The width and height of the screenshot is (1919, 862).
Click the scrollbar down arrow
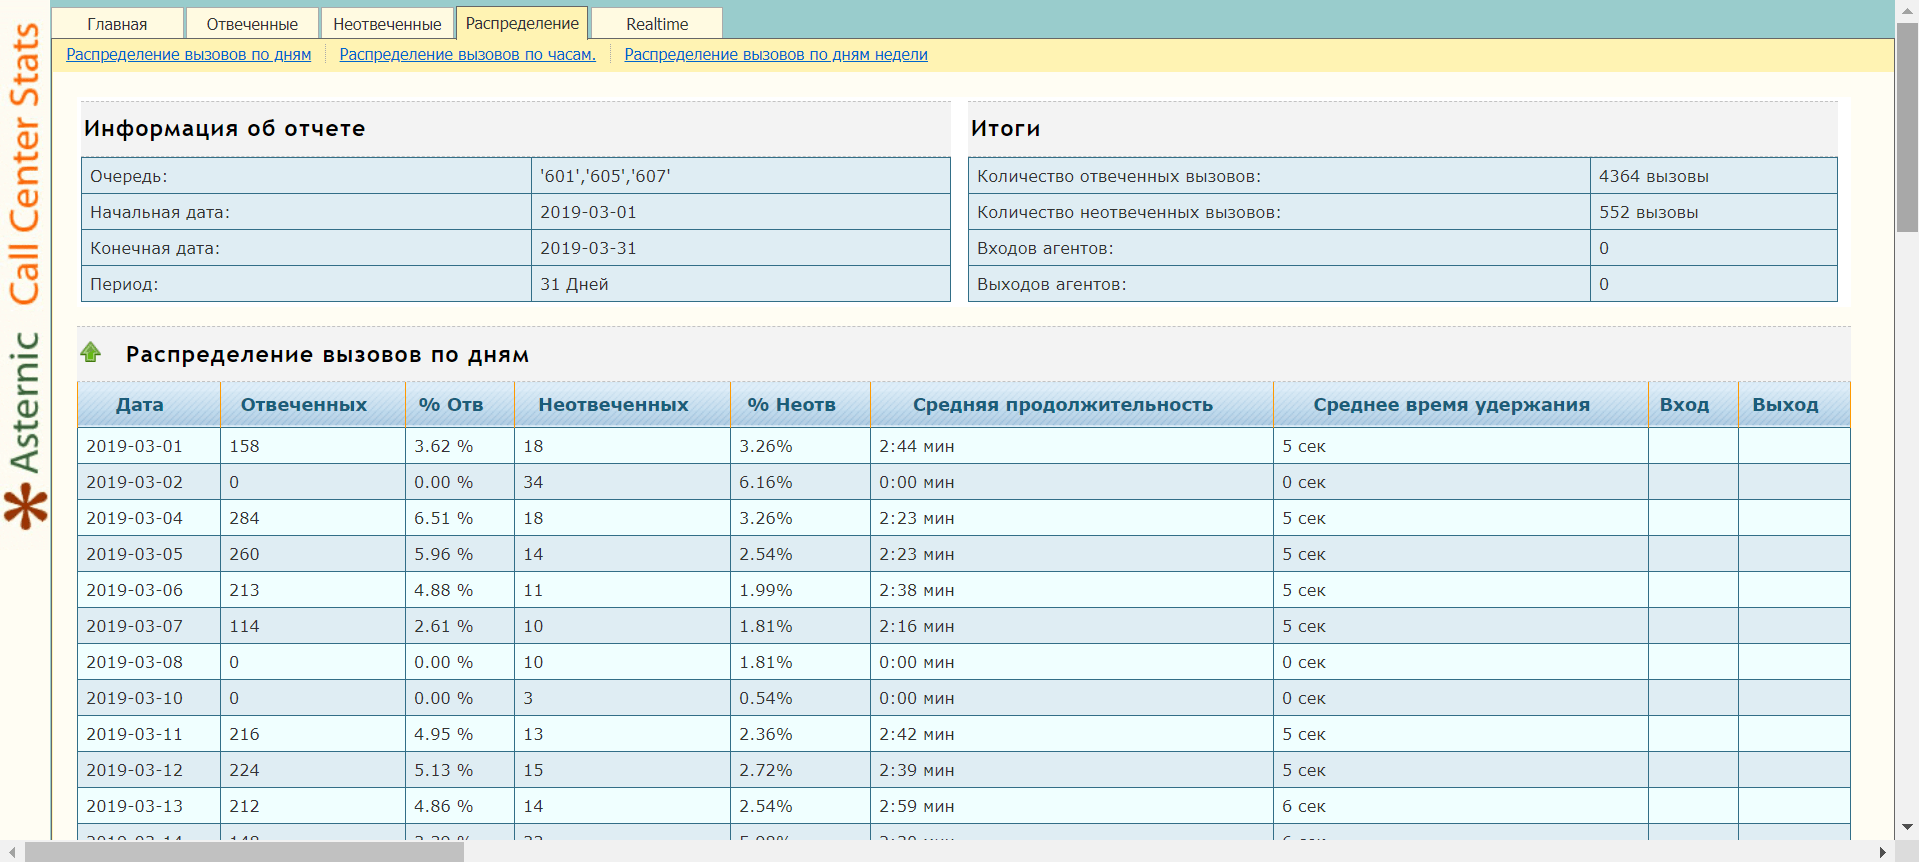coord(1907,827)
